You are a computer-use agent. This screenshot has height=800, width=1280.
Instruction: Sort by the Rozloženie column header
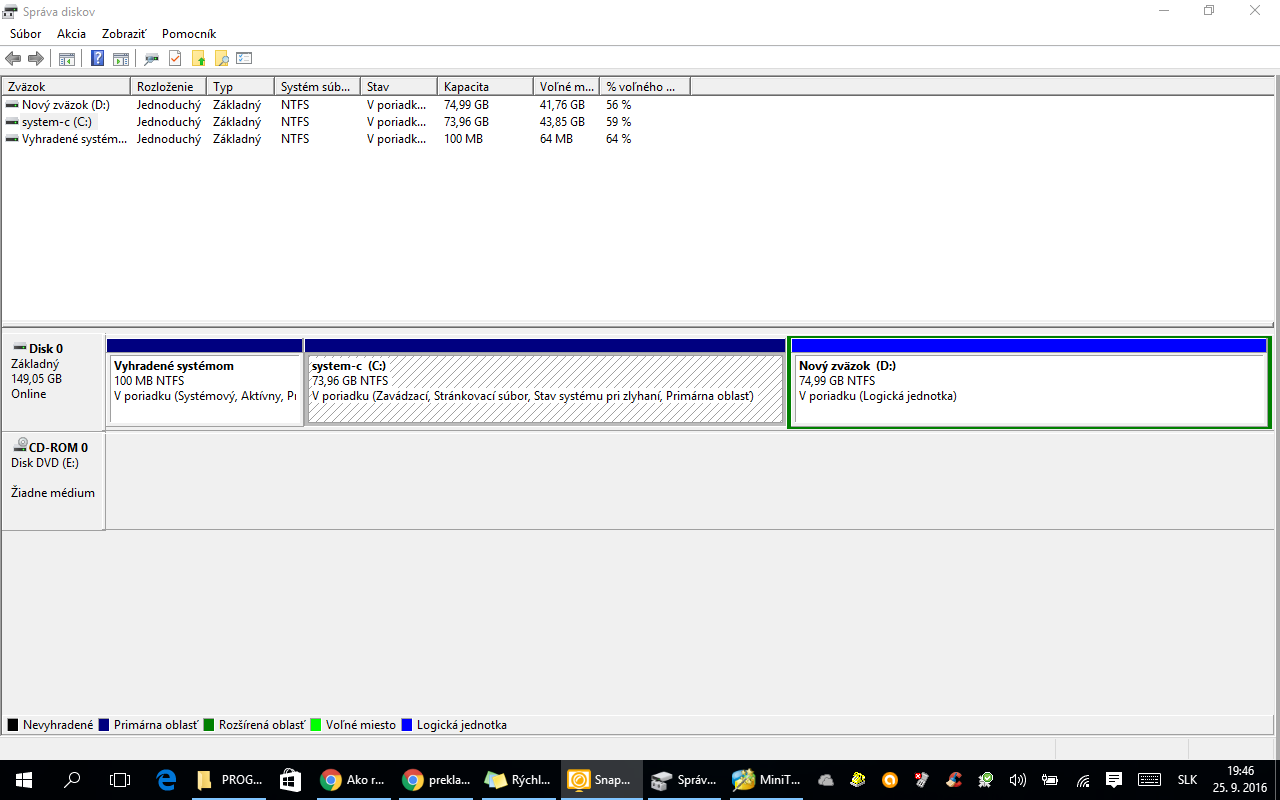coord(169,87)
